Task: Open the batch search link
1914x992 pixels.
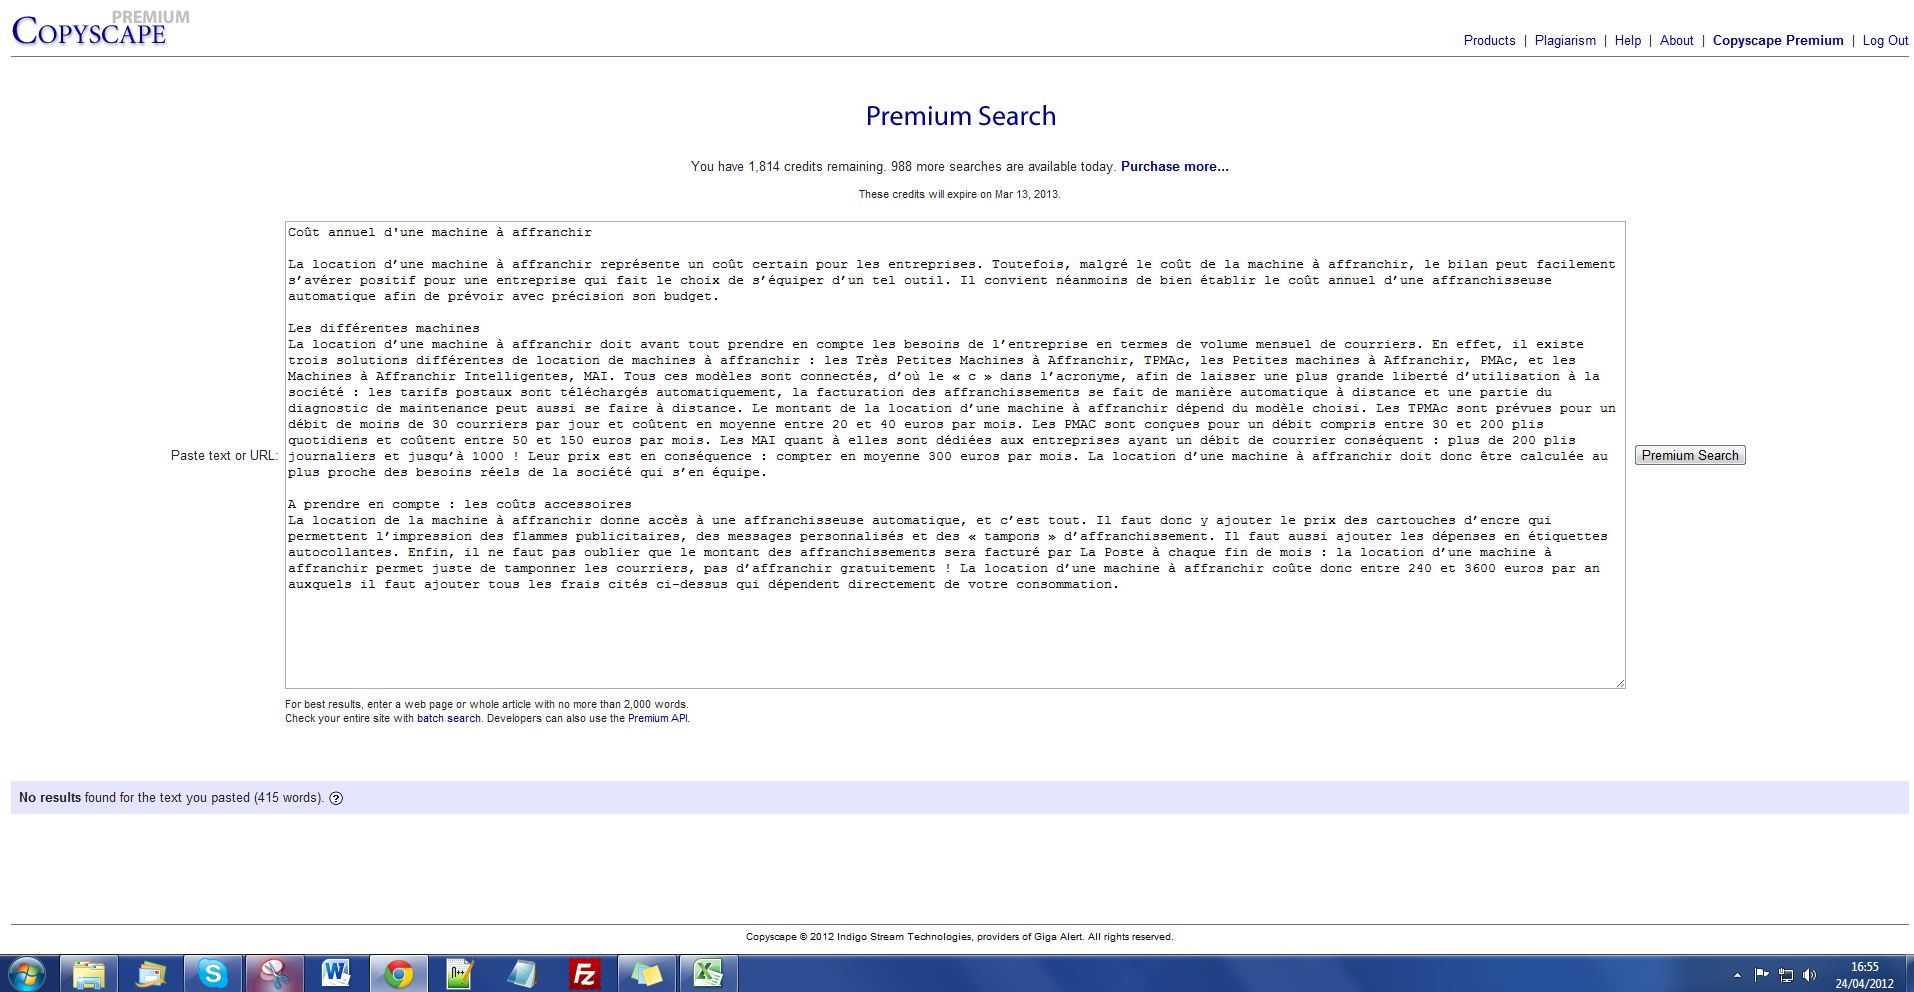Action: (x=448, y=718)
